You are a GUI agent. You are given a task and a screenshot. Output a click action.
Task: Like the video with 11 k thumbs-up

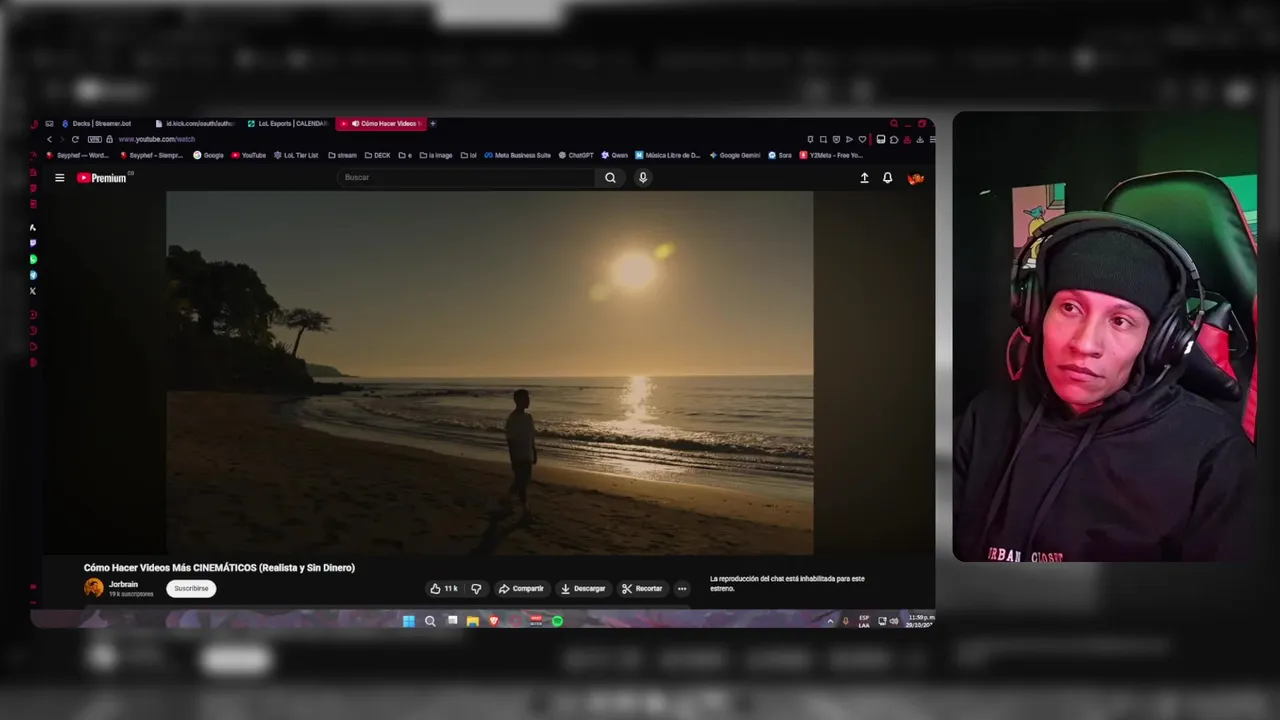[444, 589]
